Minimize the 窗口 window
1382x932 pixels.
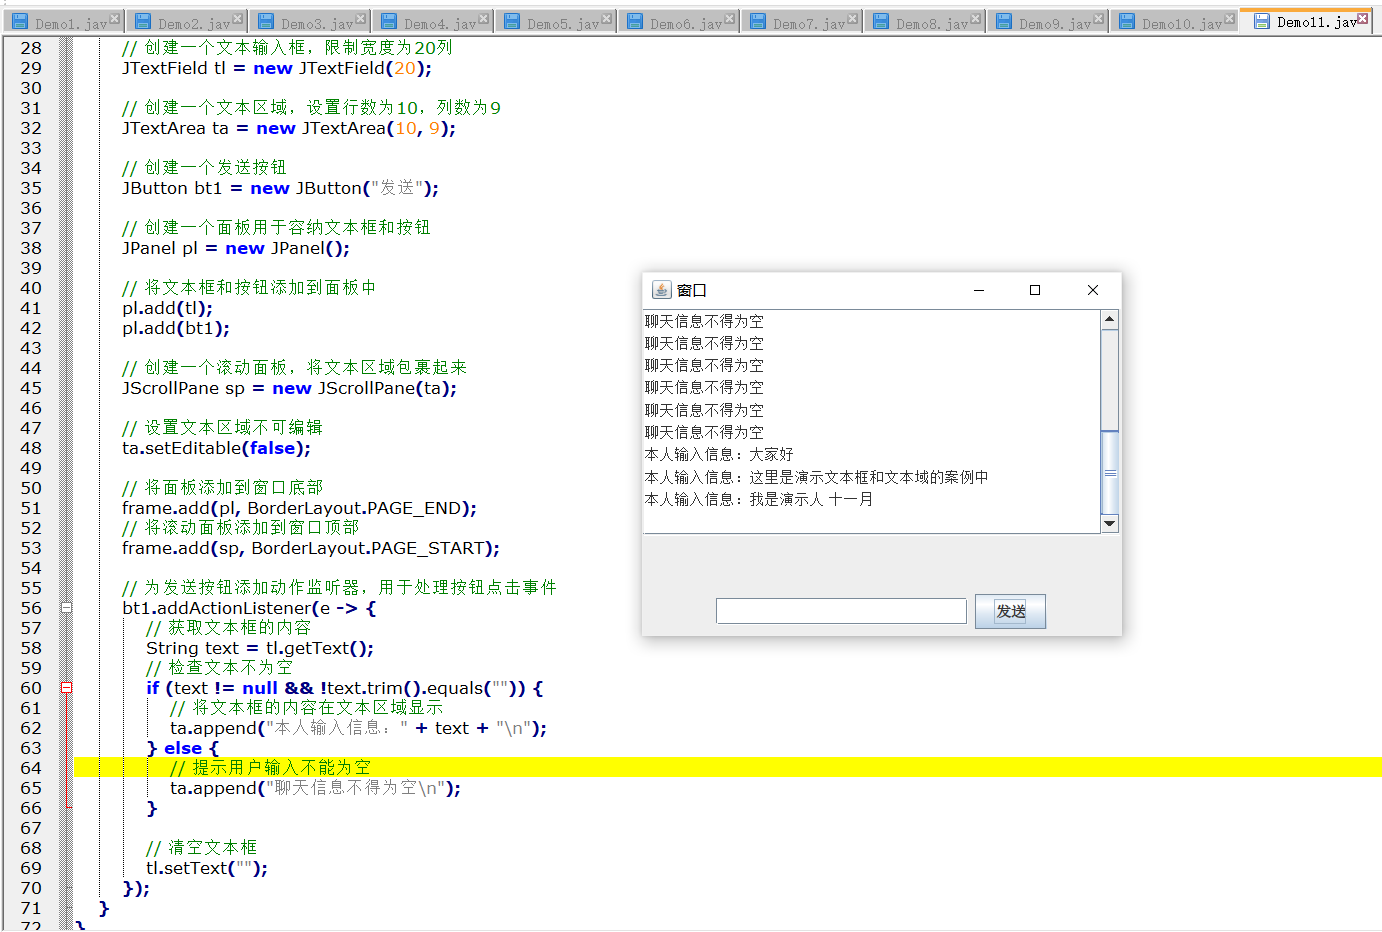tap(979, 290)
